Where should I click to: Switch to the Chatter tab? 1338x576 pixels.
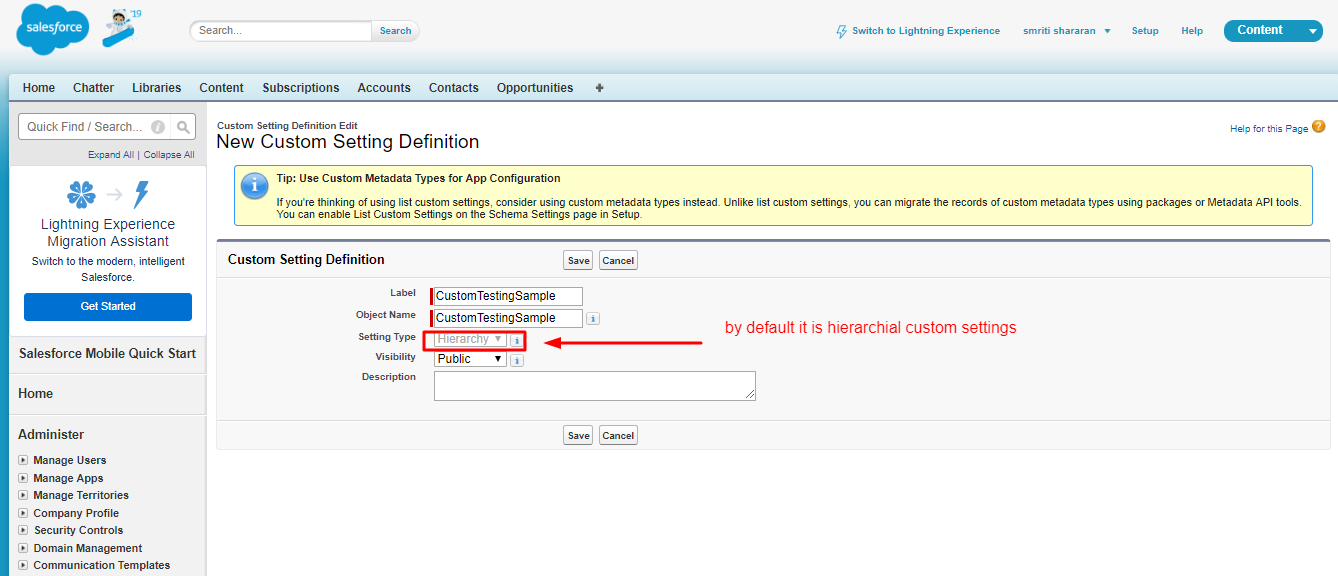point(93,88)
